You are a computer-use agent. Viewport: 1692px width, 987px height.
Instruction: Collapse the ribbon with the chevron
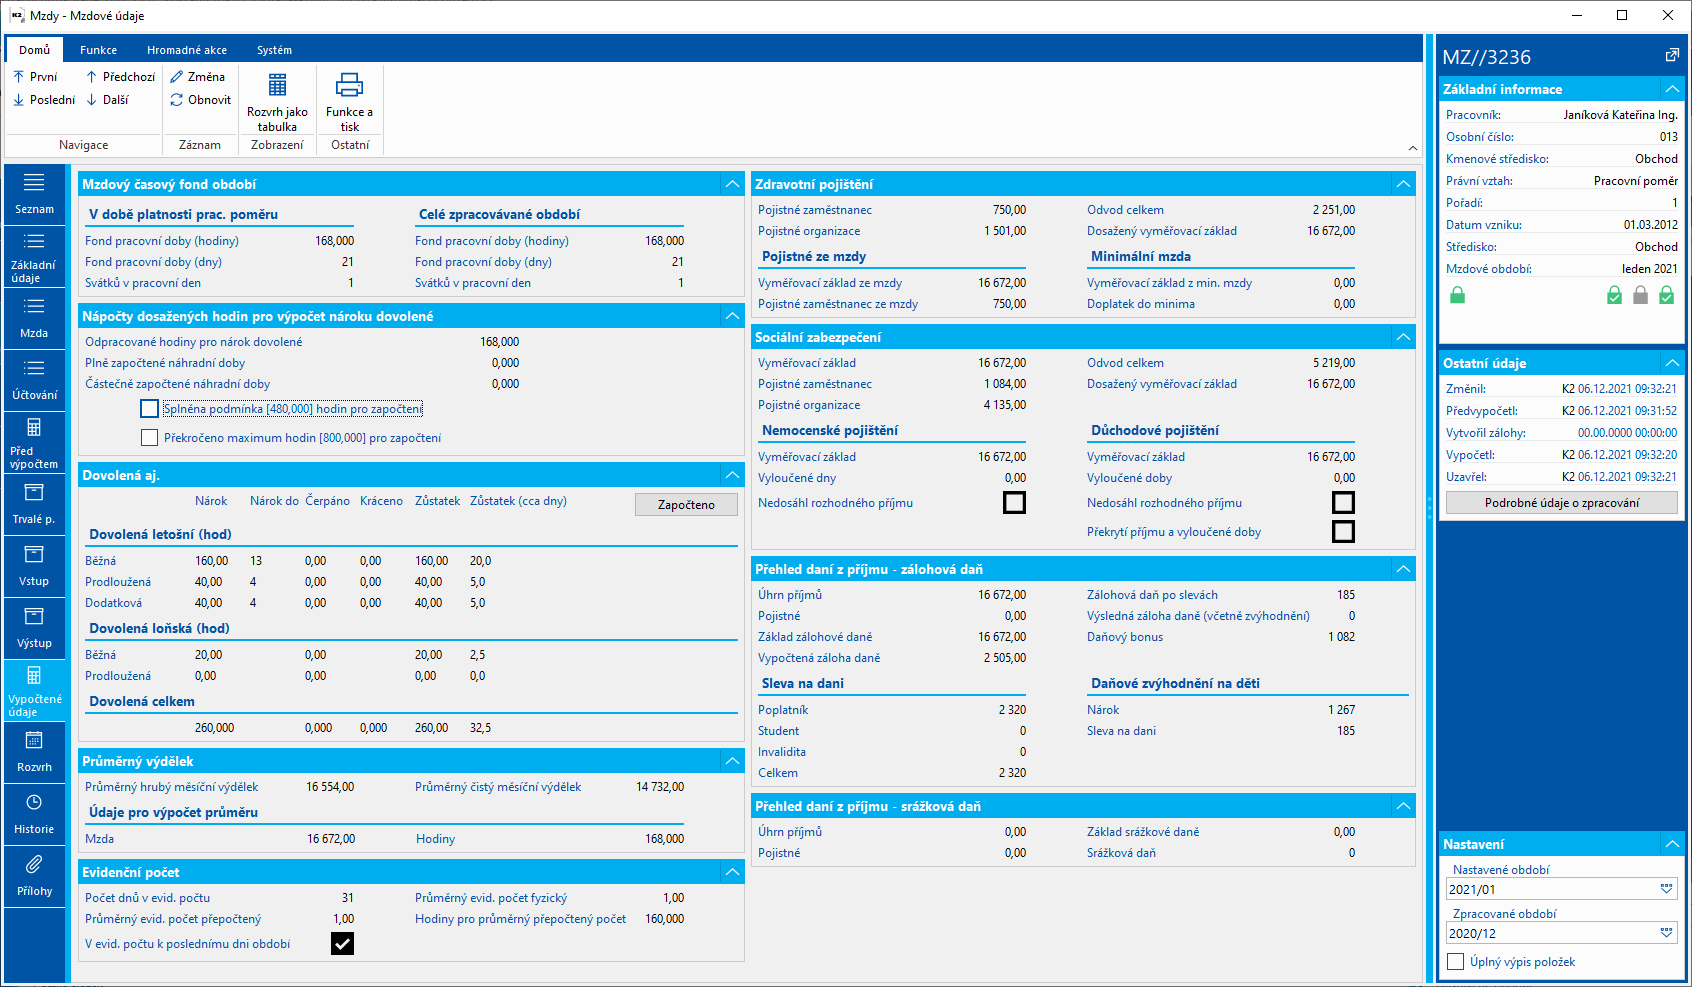click(x=1413, y=148)
